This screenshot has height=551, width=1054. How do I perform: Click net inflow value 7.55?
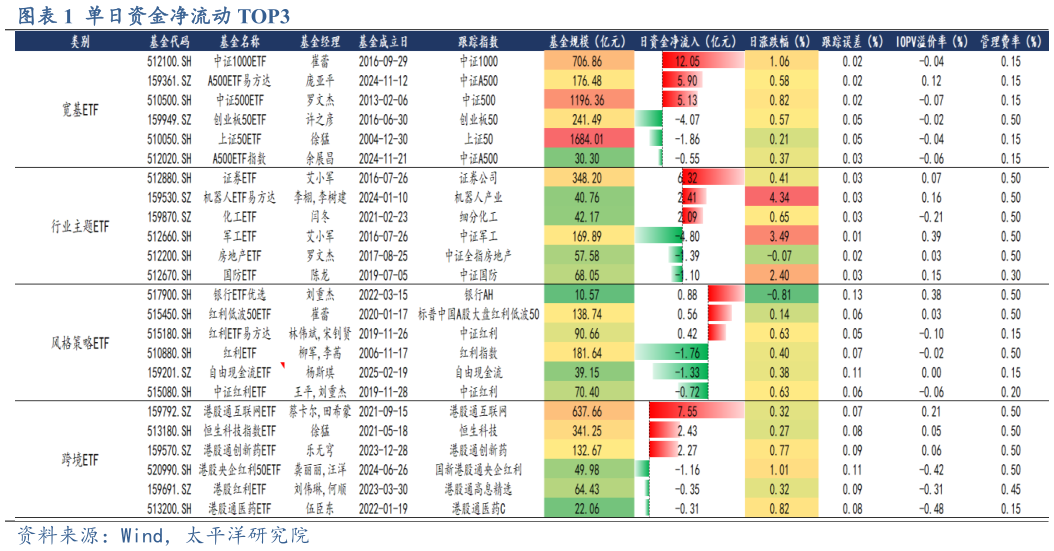(688, 412)
